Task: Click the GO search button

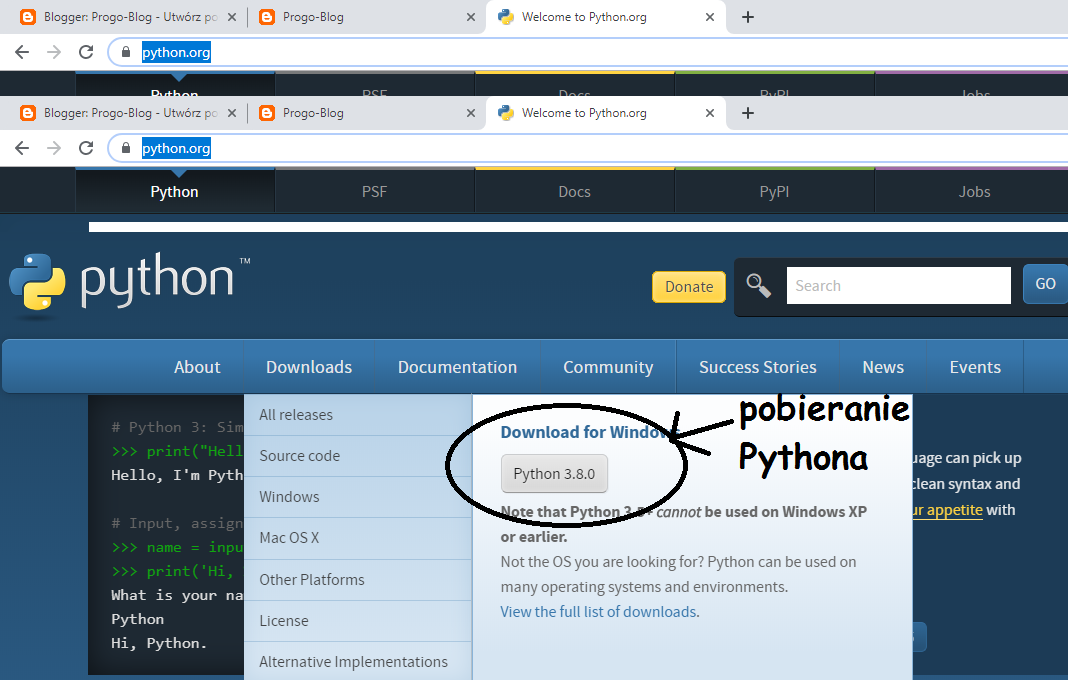Action: [x=1045, y=284]
